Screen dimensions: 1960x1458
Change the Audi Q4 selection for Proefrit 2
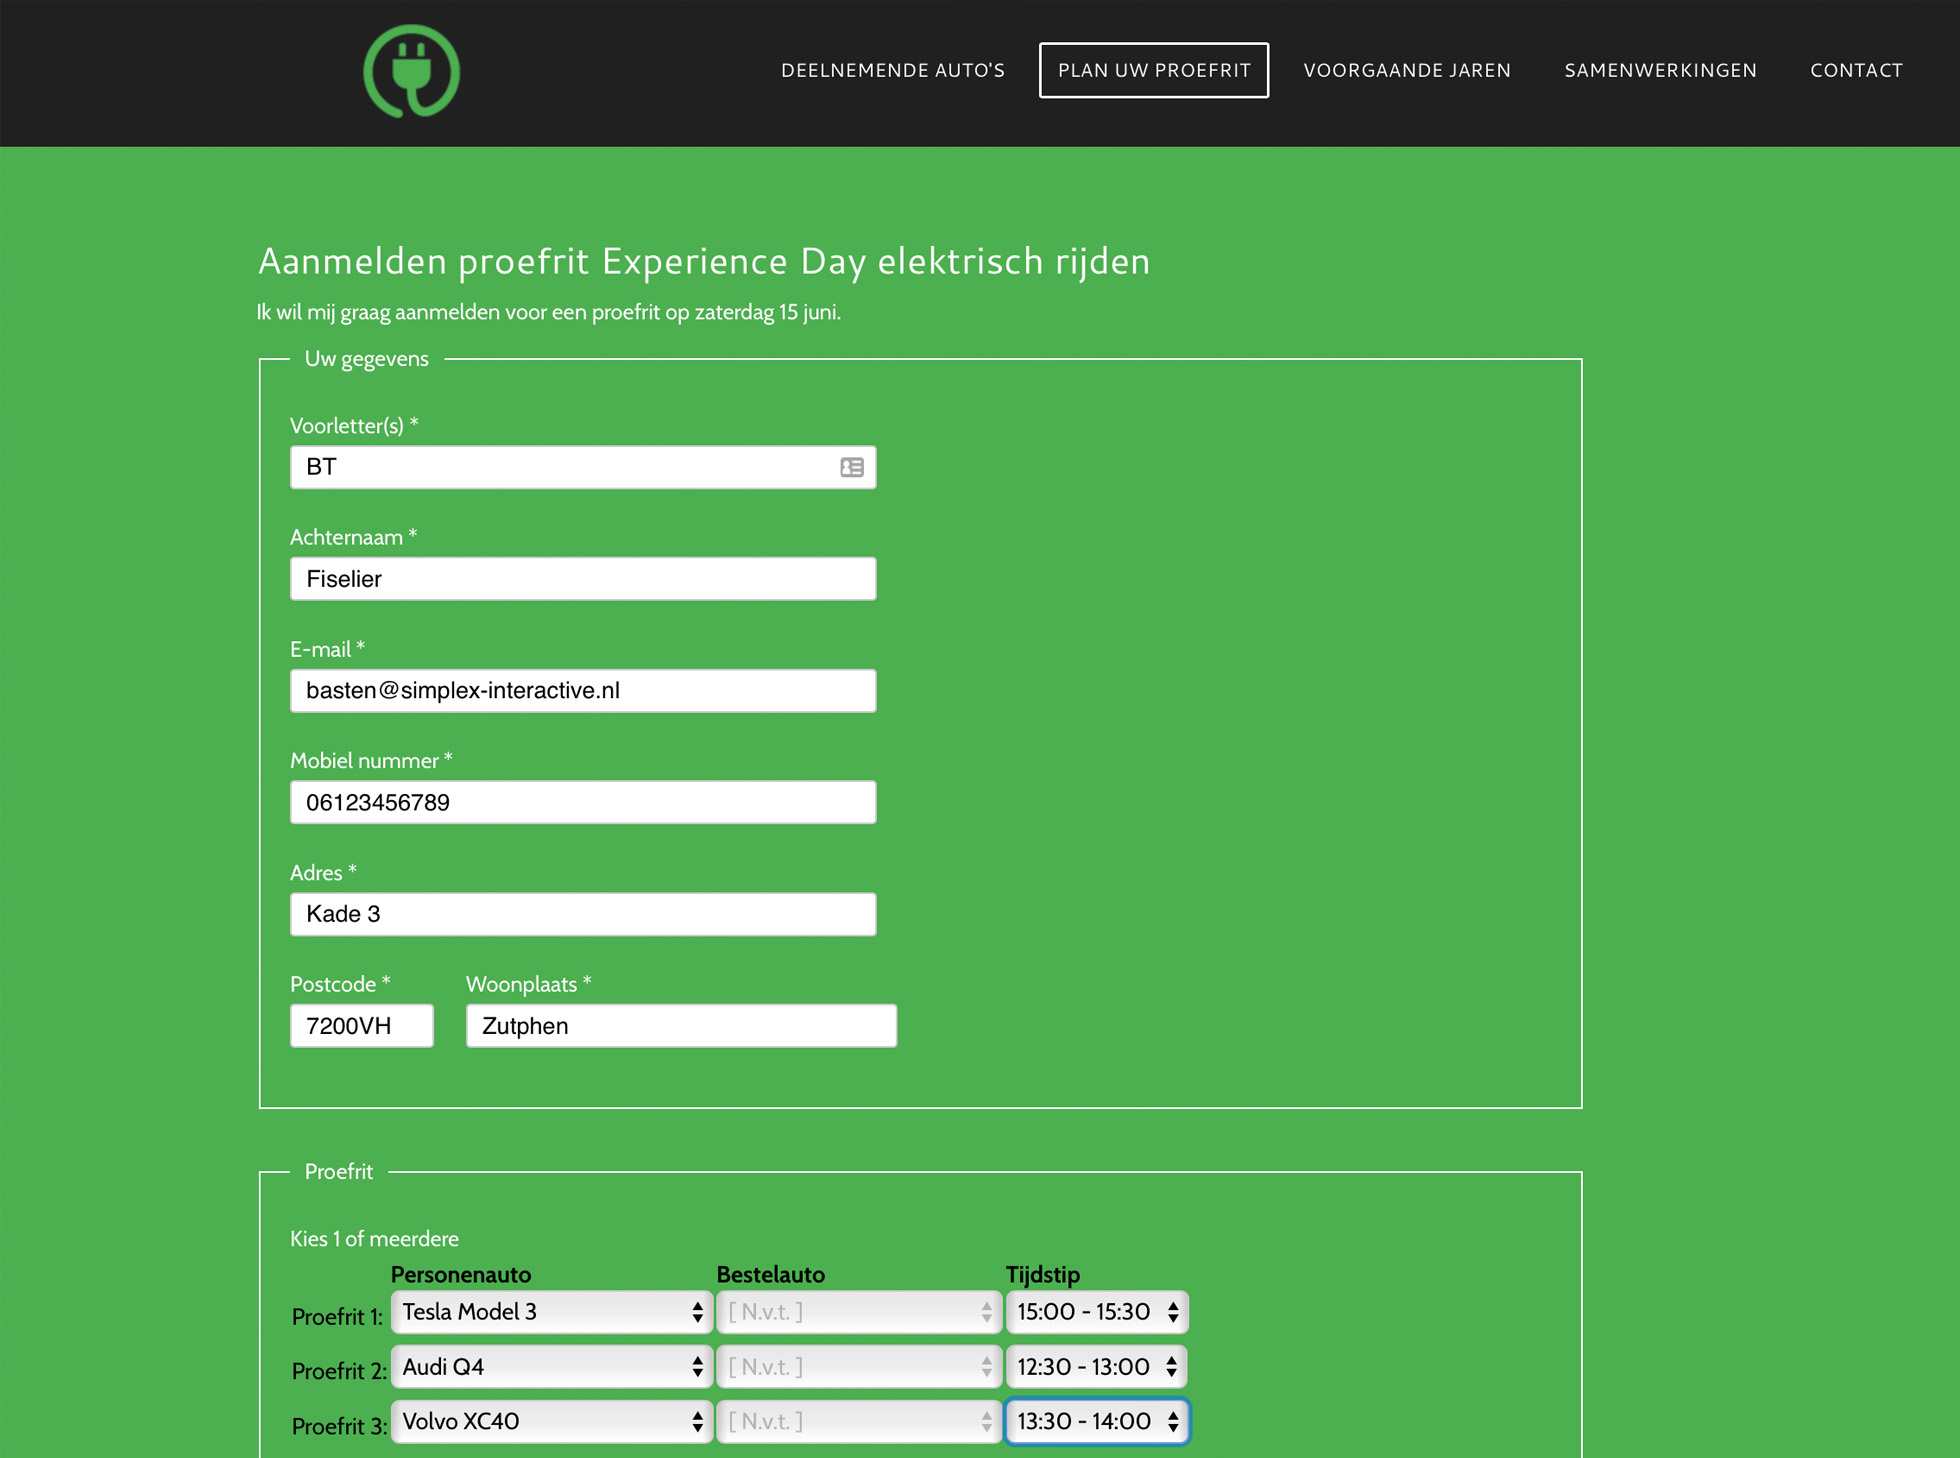click(x=551, y=1367)
